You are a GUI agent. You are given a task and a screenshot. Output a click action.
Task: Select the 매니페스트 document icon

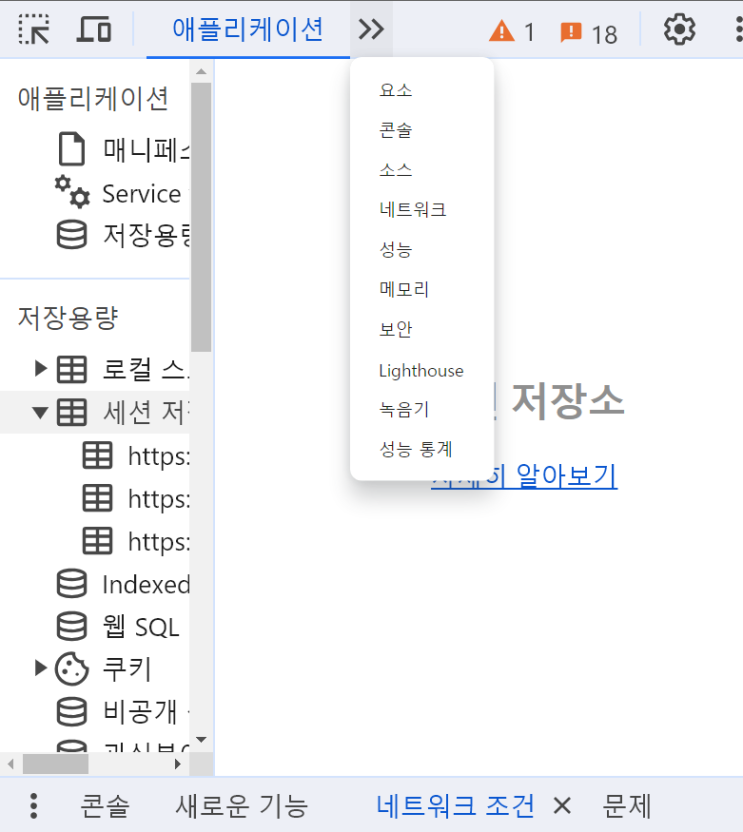[x=72, y=149]
